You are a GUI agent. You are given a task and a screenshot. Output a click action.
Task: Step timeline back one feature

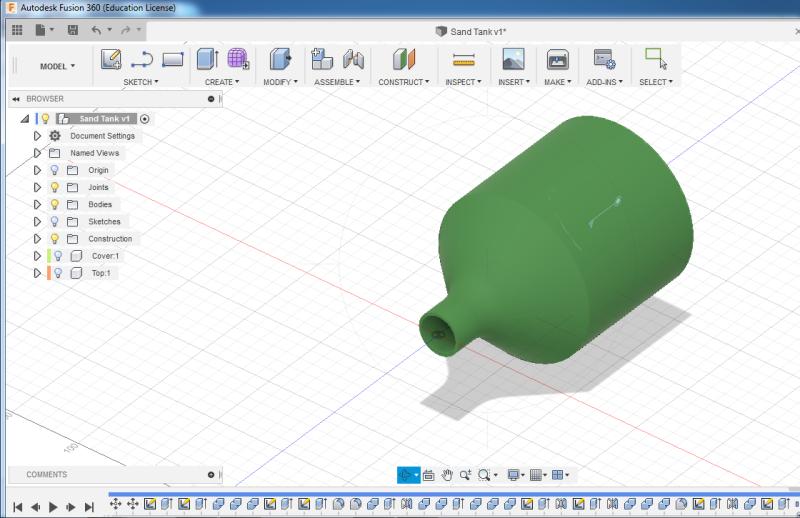tap(35, 507)
